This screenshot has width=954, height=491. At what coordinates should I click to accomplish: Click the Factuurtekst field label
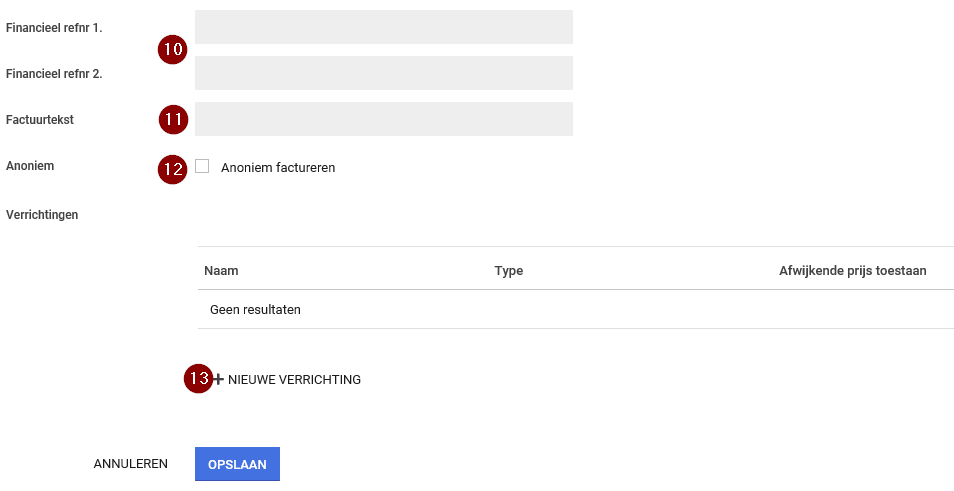(40, 120)
